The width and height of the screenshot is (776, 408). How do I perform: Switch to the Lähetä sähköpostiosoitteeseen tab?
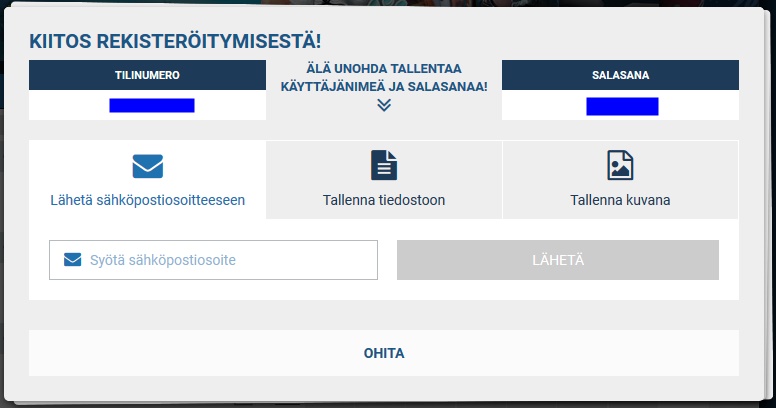coord(147,180)
